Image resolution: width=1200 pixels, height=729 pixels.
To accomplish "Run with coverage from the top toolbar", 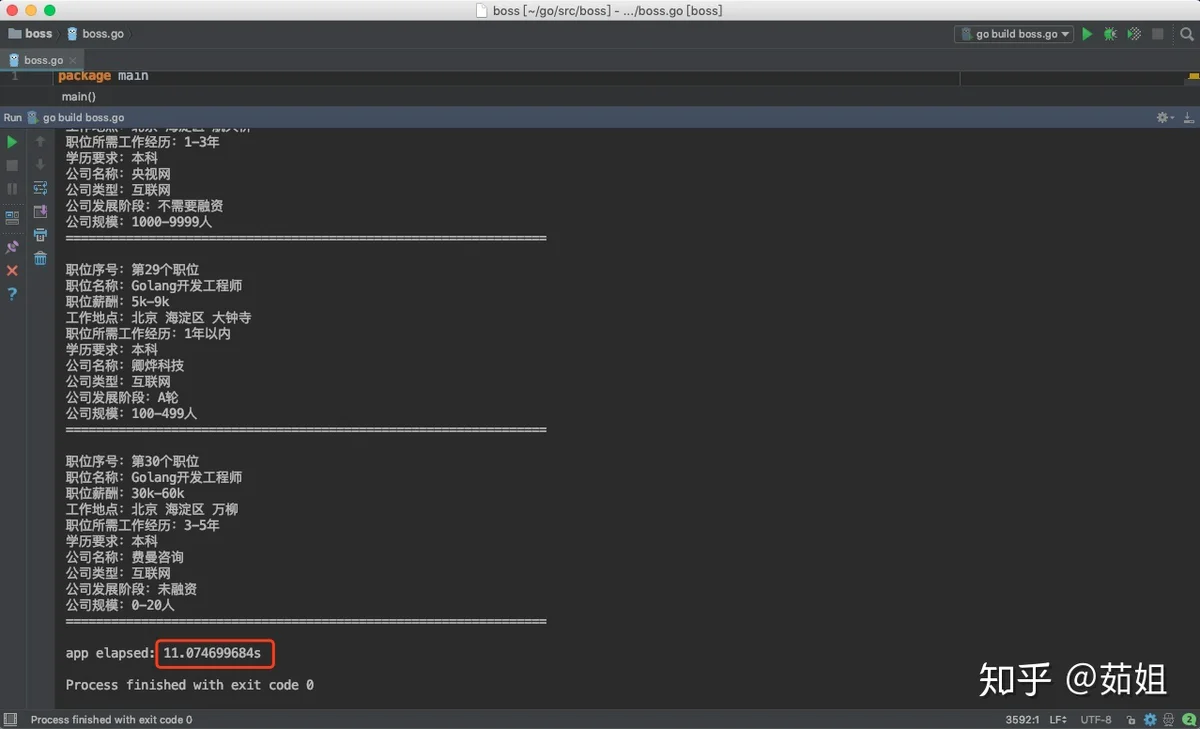I will coord(1134,34).
